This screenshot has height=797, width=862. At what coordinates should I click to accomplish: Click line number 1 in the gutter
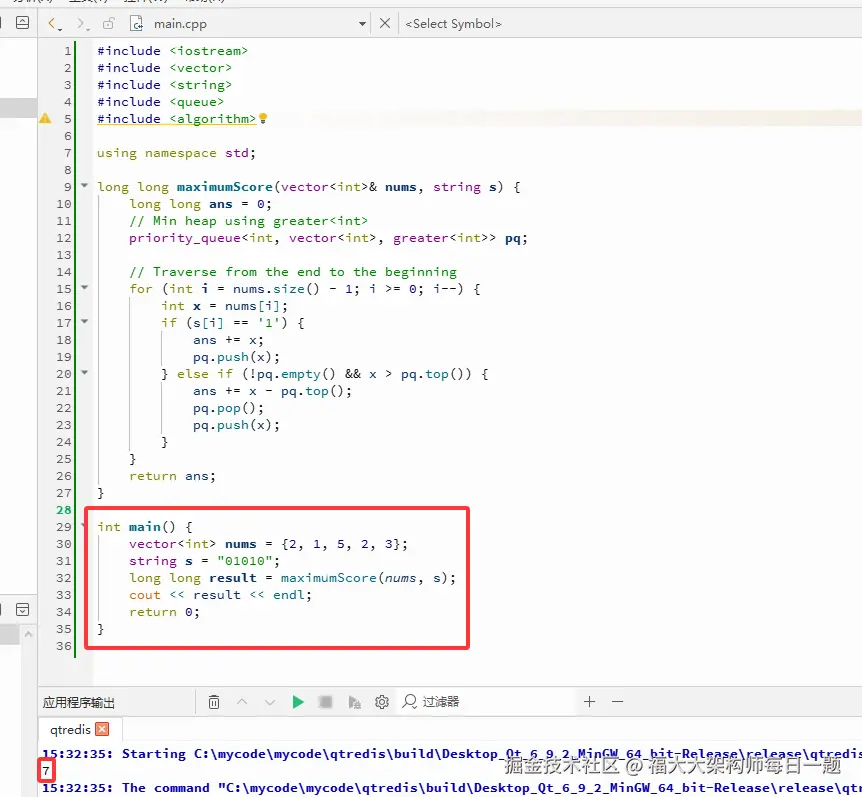click(68, 51)
